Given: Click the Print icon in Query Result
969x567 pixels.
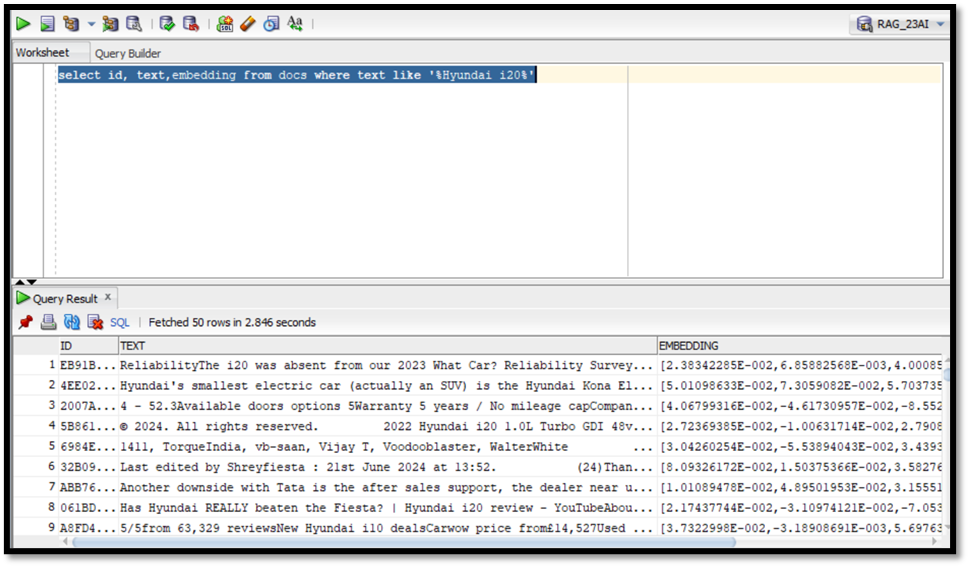Looking at the screenshot, I should tap(48, 322).
